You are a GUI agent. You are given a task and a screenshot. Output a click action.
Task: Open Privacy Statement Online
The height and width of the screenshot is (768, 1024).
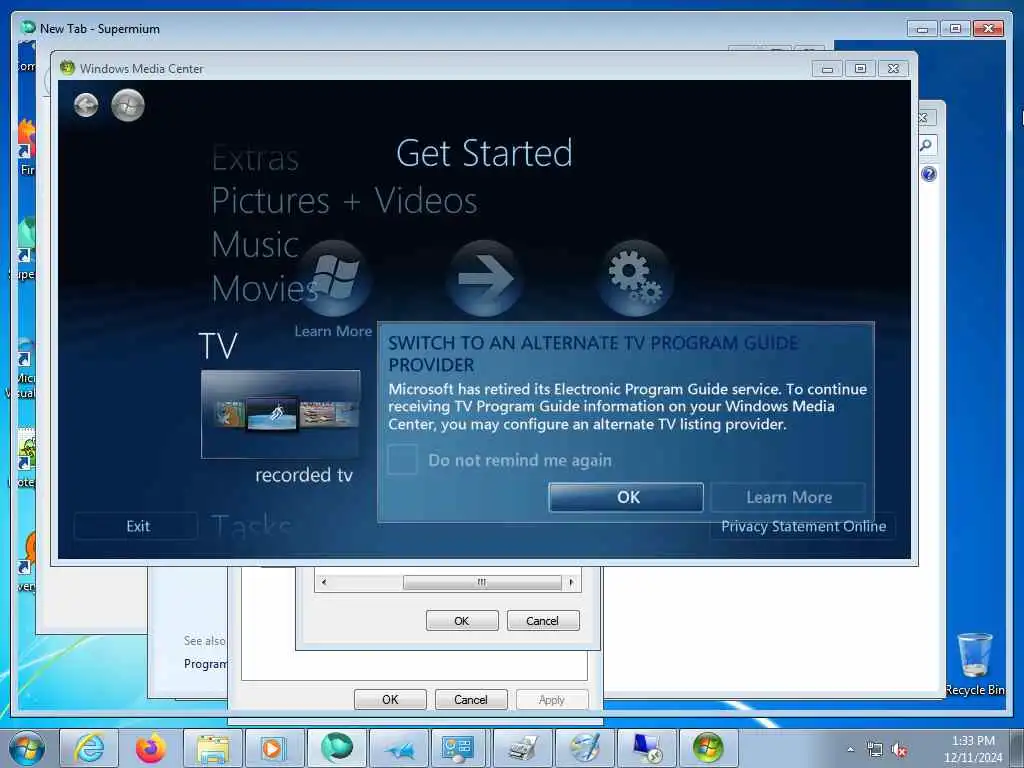803,526
